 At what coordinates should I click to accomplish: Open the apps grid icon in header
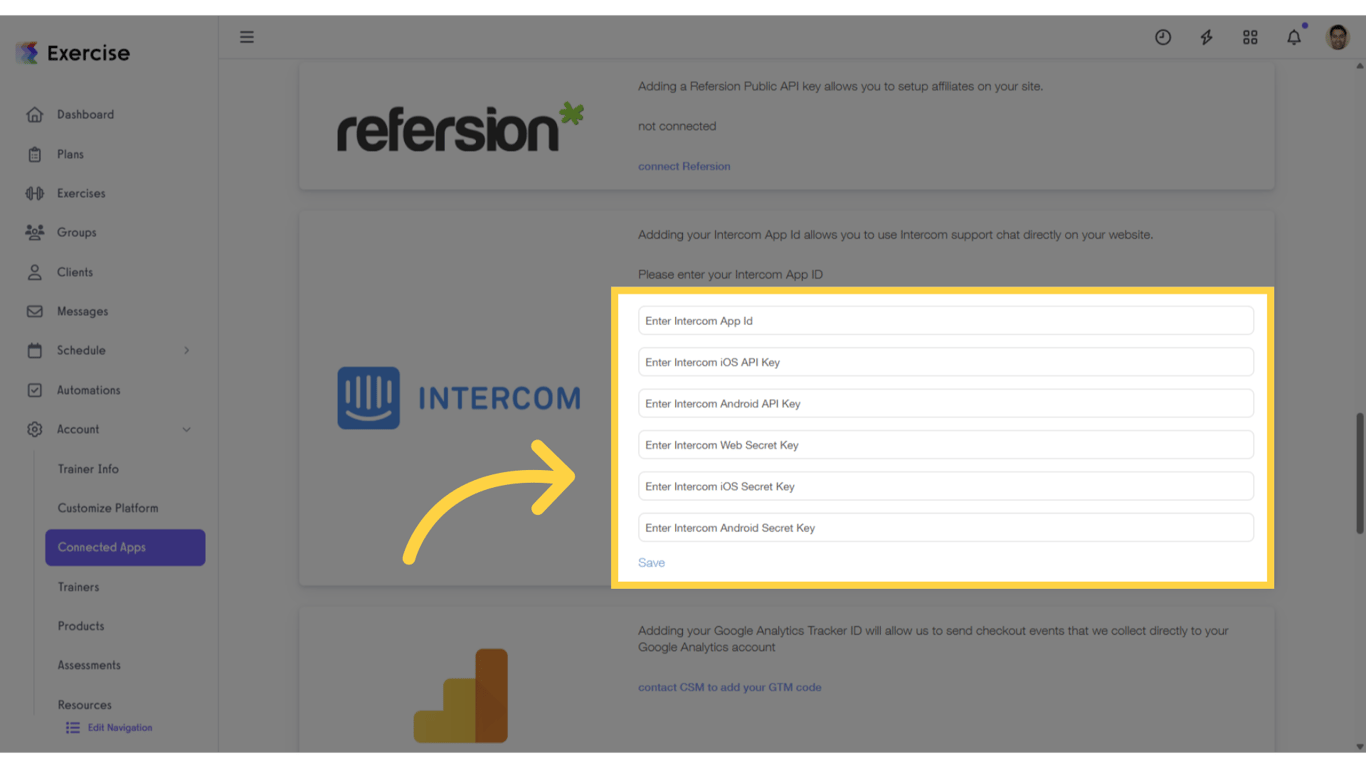point(1250,37)
